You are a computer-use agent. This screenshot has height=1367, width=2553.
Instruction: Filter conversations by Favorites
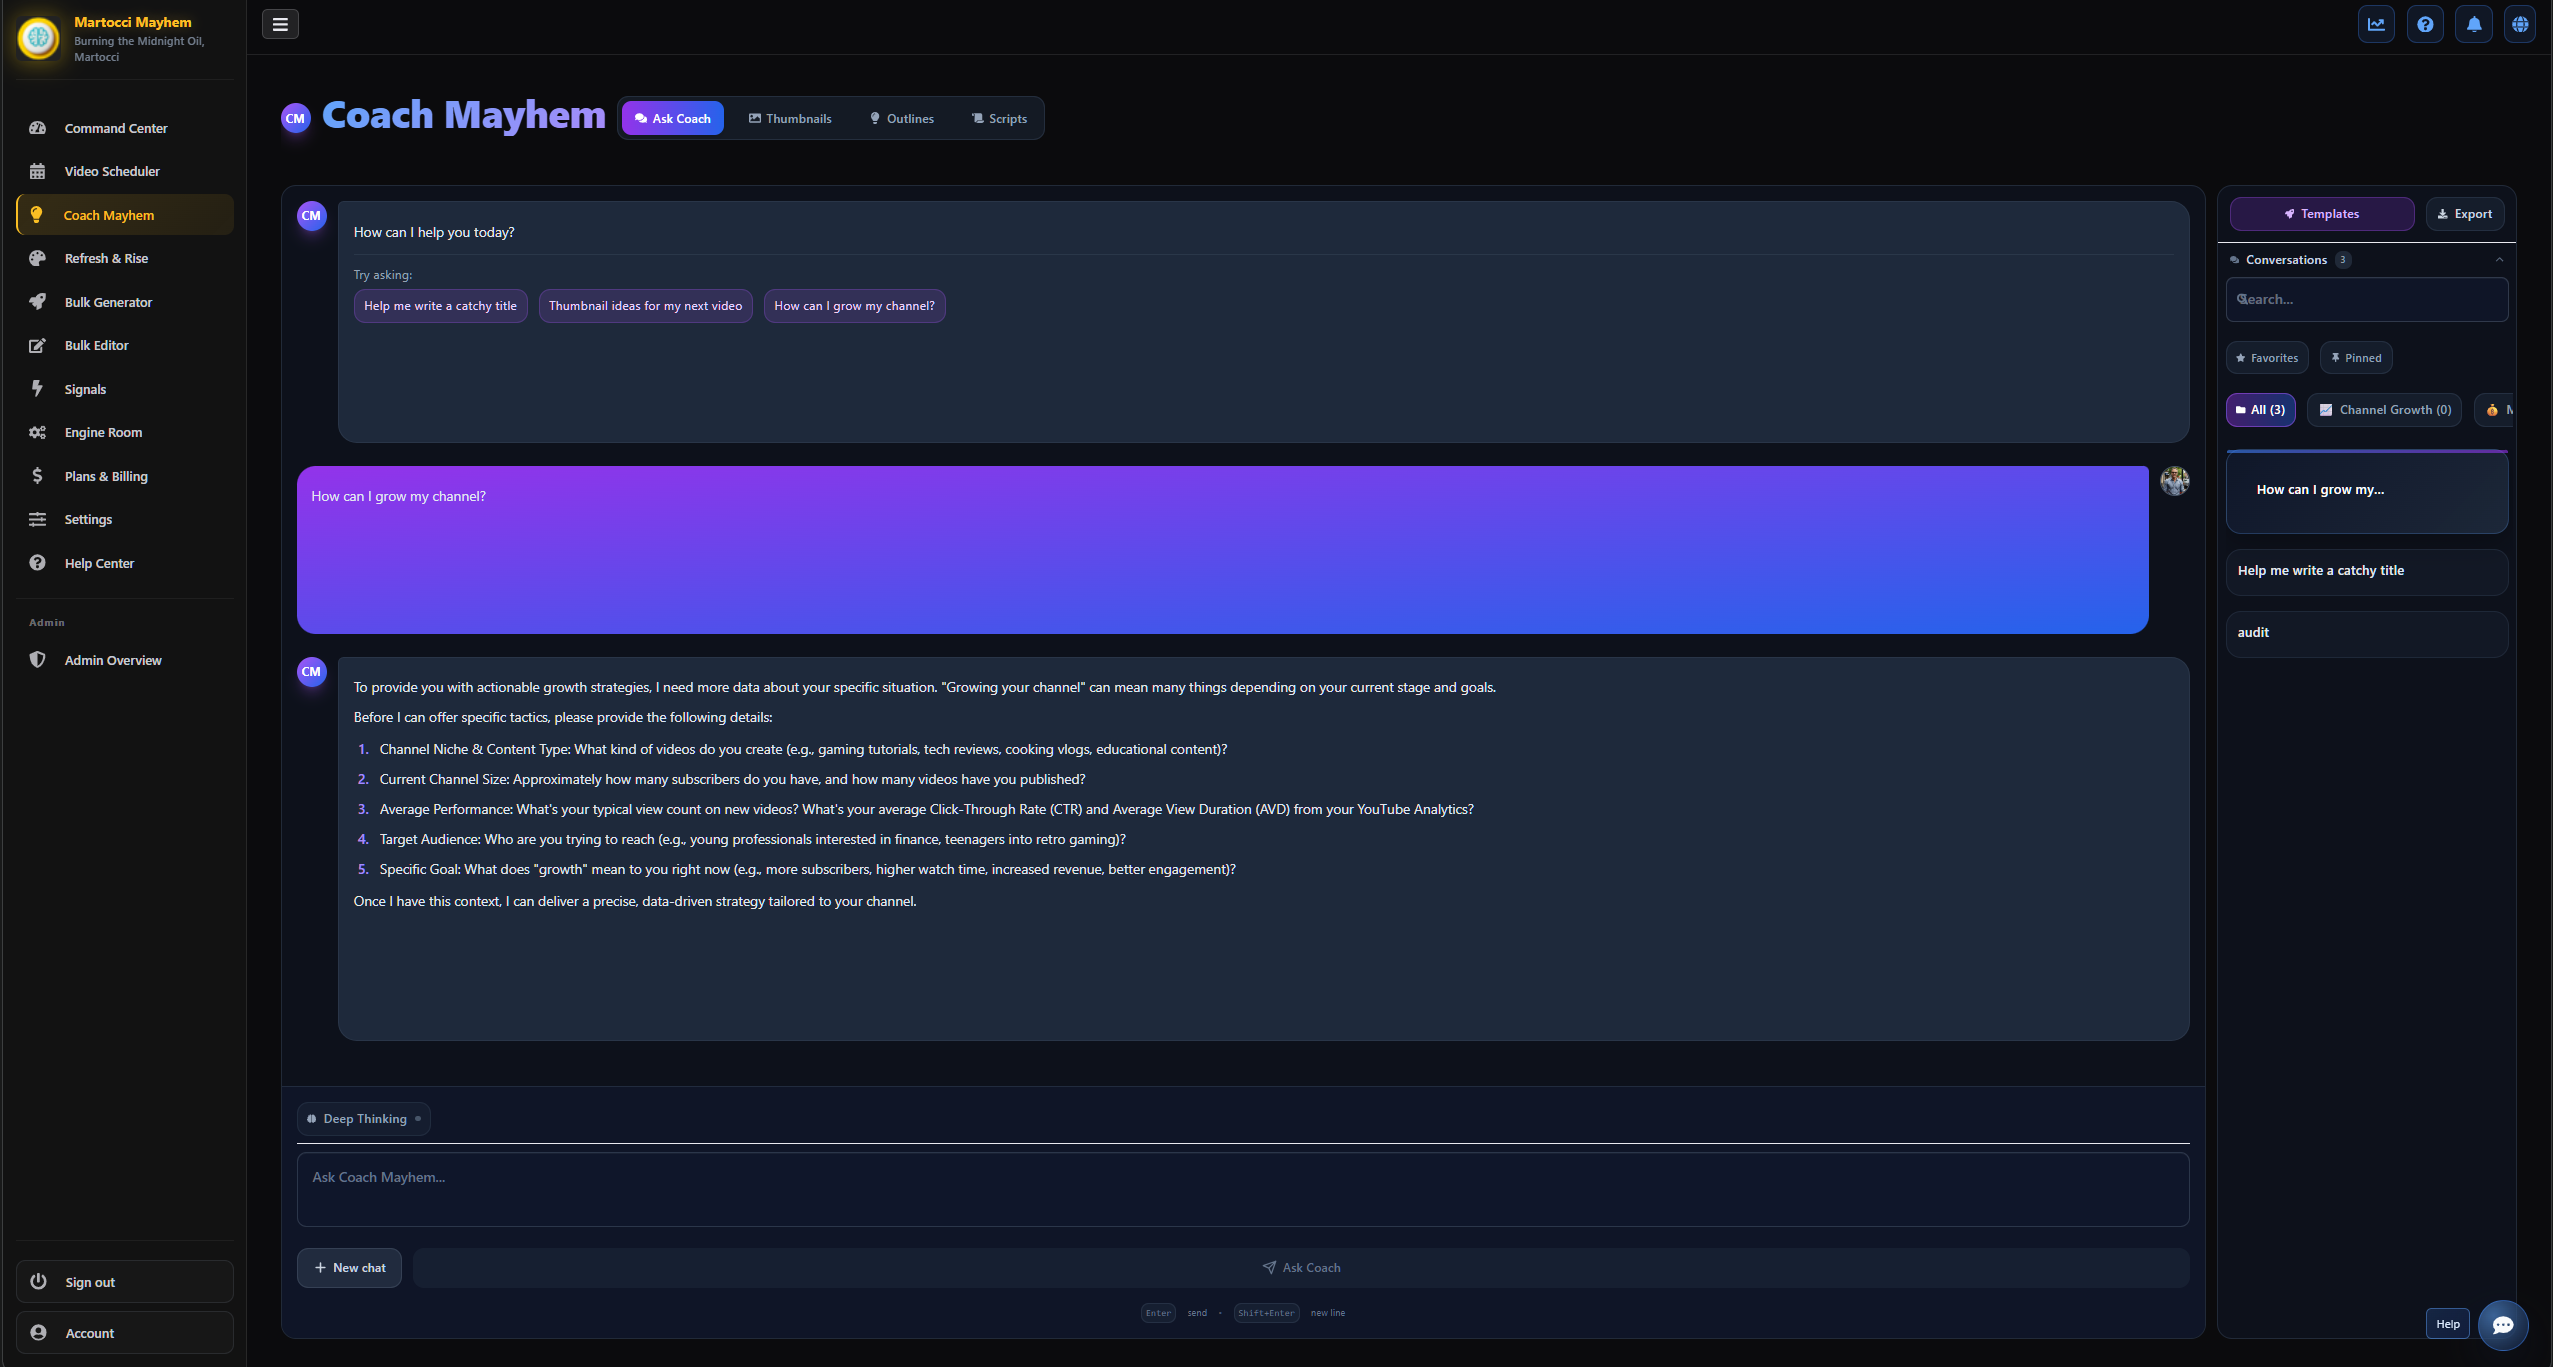point(2267,357)
